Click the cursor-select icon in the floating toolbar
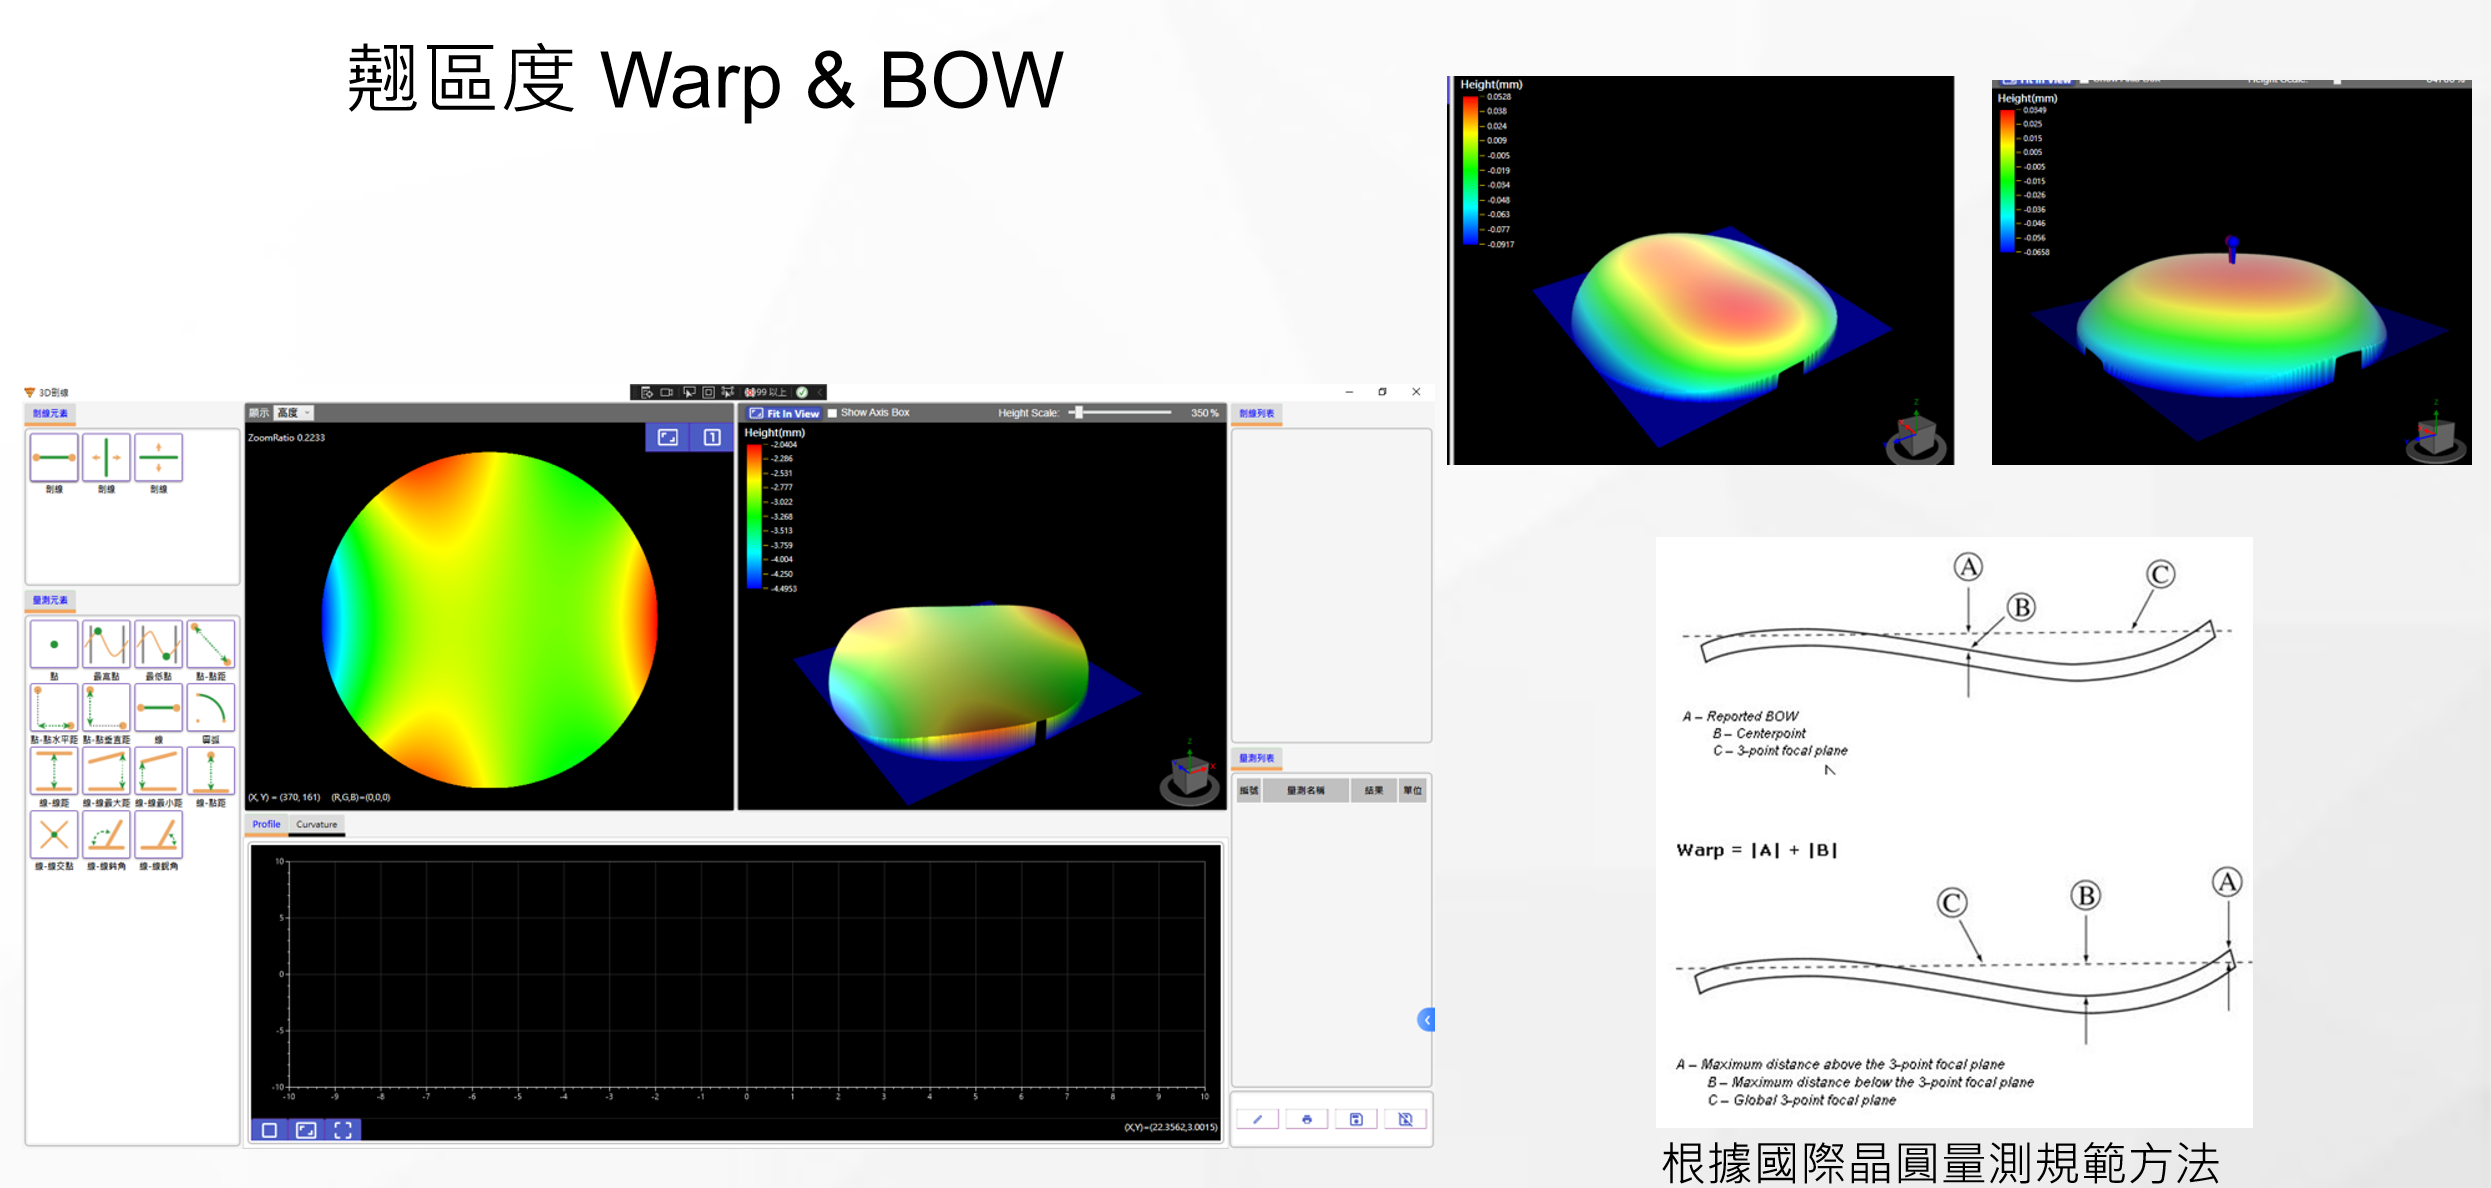2491x1188 pixels. pos(689,392)
